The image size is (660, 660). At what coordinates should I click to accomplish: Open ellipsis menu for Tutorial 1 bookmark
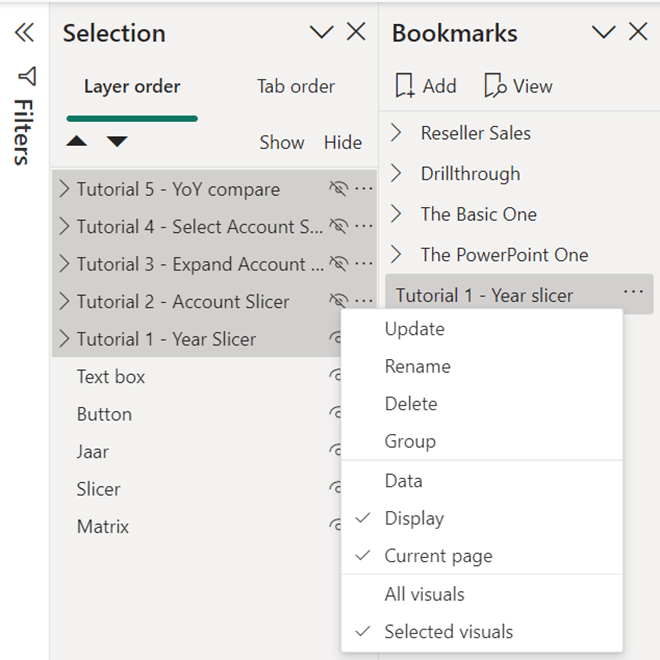tap(633, 293)
